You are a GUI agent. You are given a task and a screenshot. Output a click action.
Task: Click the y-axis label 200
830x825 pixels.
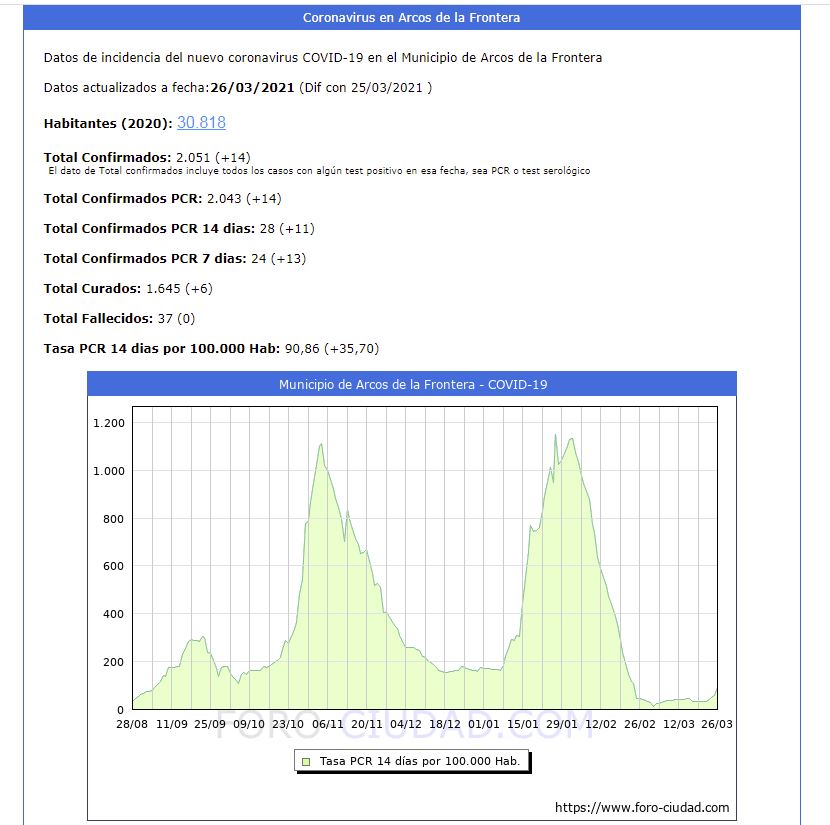(113, 662)
